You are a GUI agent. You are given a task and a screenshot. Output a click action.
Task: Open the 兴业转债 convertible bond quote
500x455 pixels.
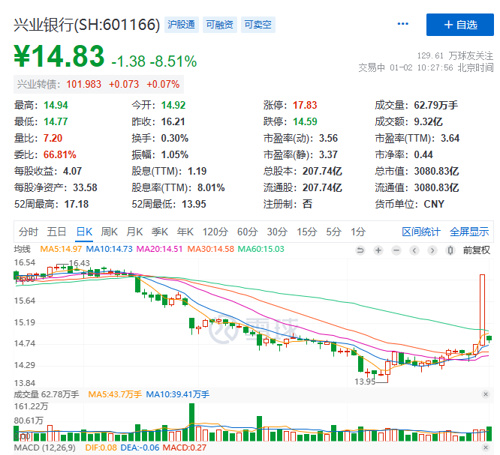coord(98,84)
